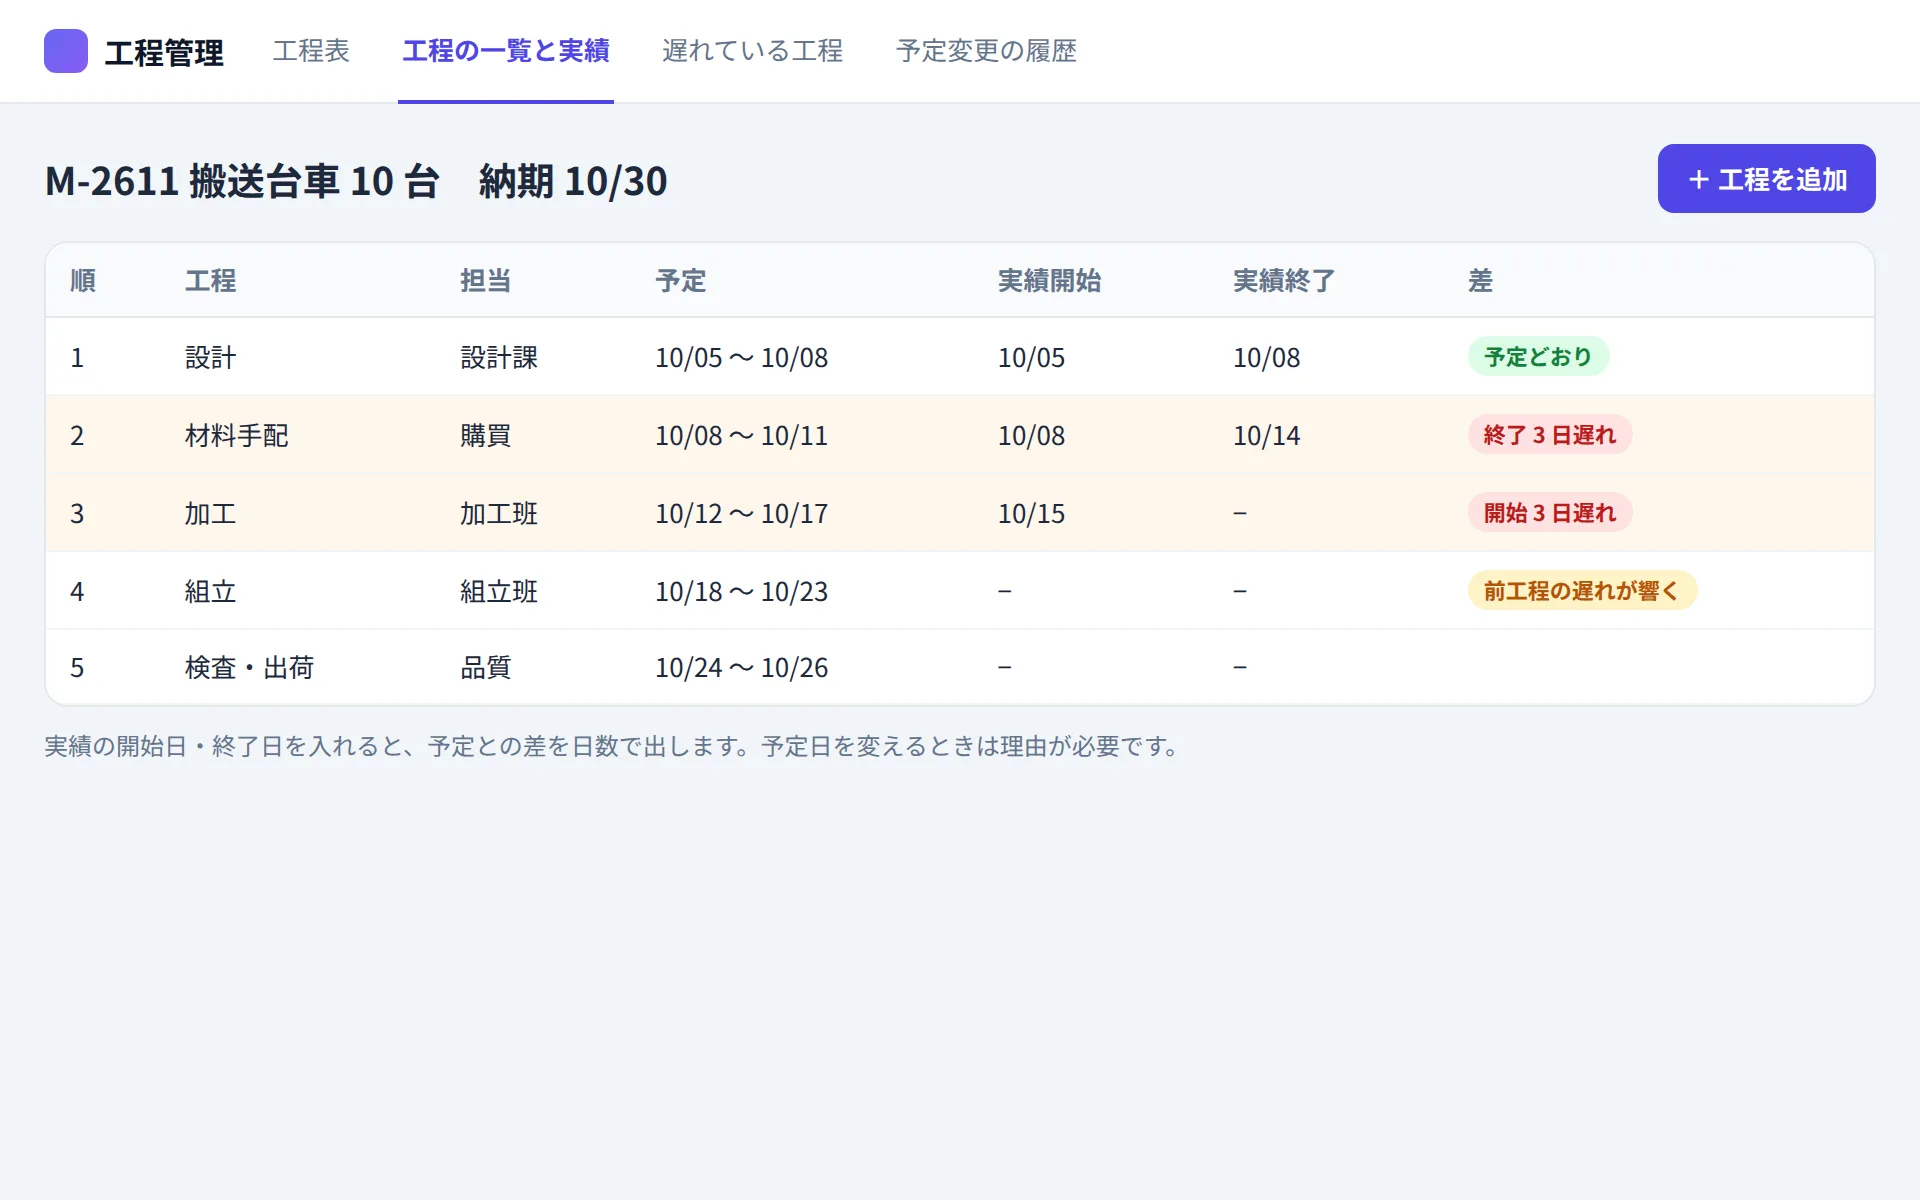This screenshot has width=1920, height=1200.
Task: Click the 予定どおり status badge
Action: tap(1538, 357)
